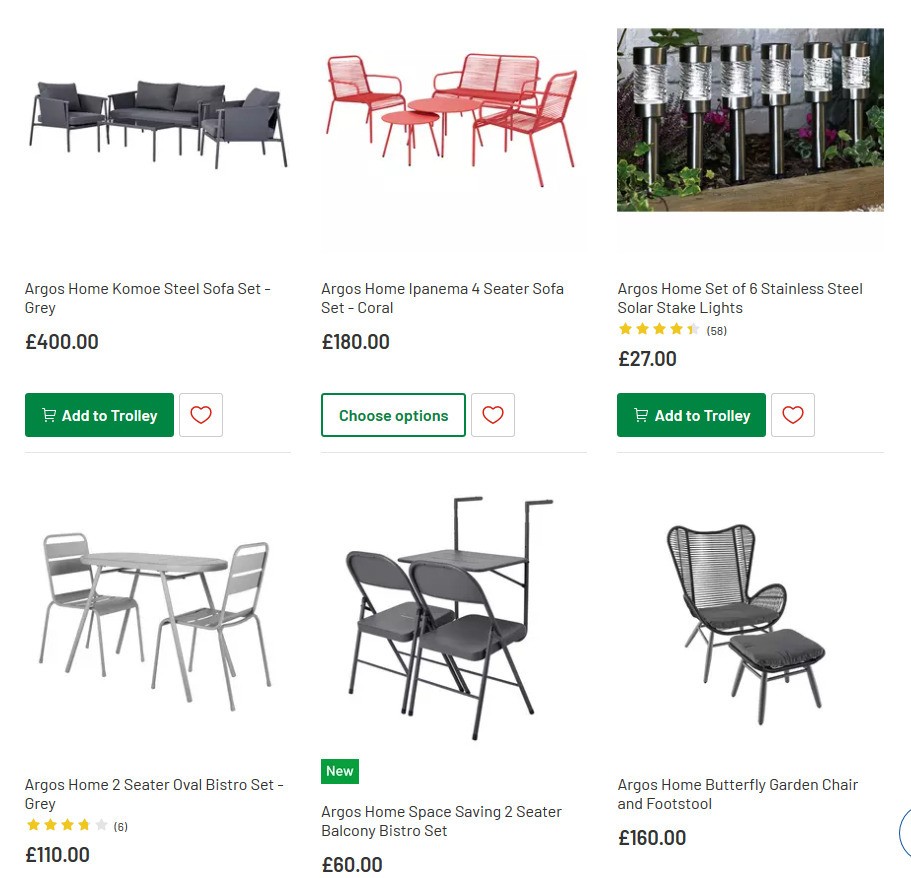Click the heart icon for the Solar Stake Lights
This screenshot has height=878, width=911.
click(792, 414)
